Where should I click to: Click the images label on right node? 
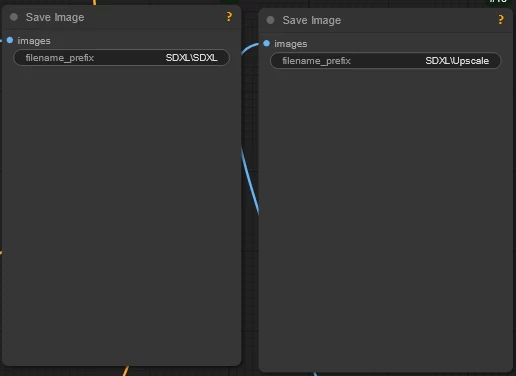pos(291,44)
